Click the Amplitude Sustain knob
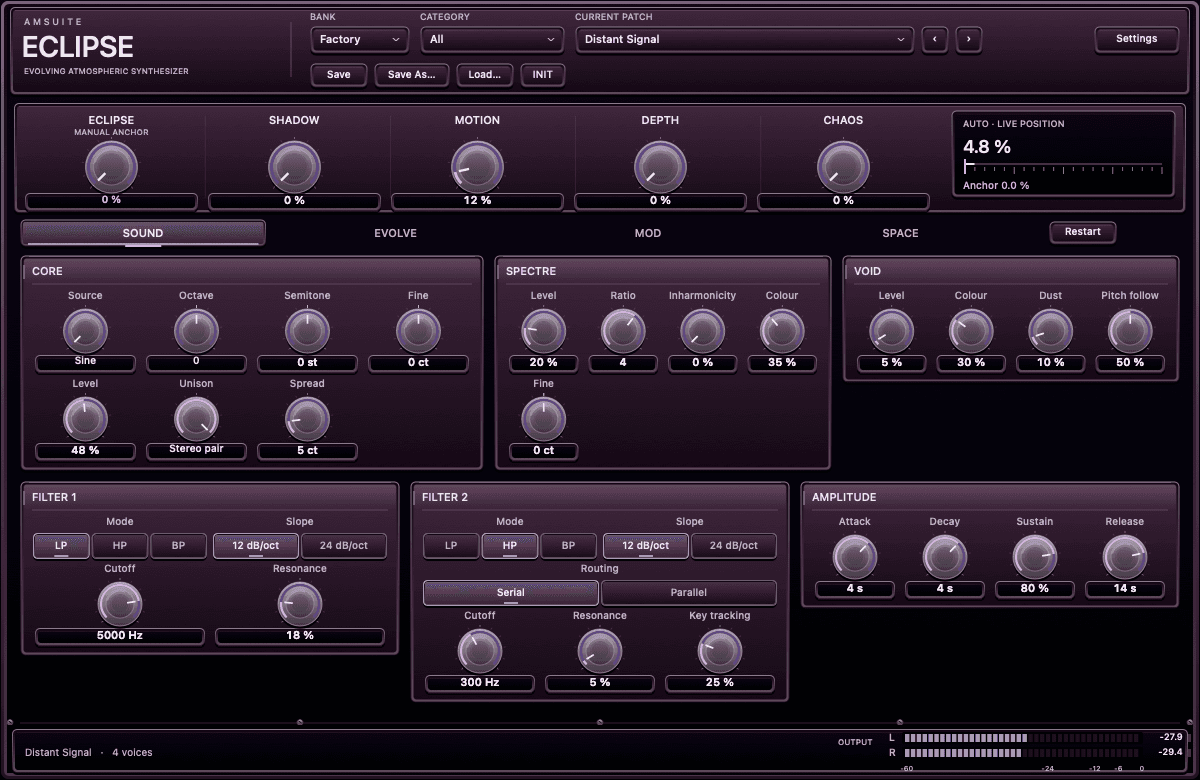The image size is (1200, 780). pos(1035,556)
